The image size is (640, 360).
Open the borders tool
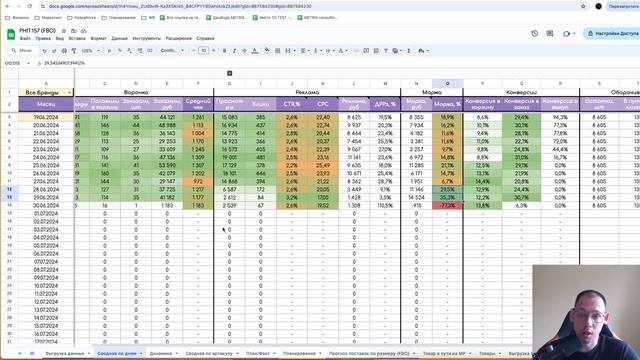[278, 51]
